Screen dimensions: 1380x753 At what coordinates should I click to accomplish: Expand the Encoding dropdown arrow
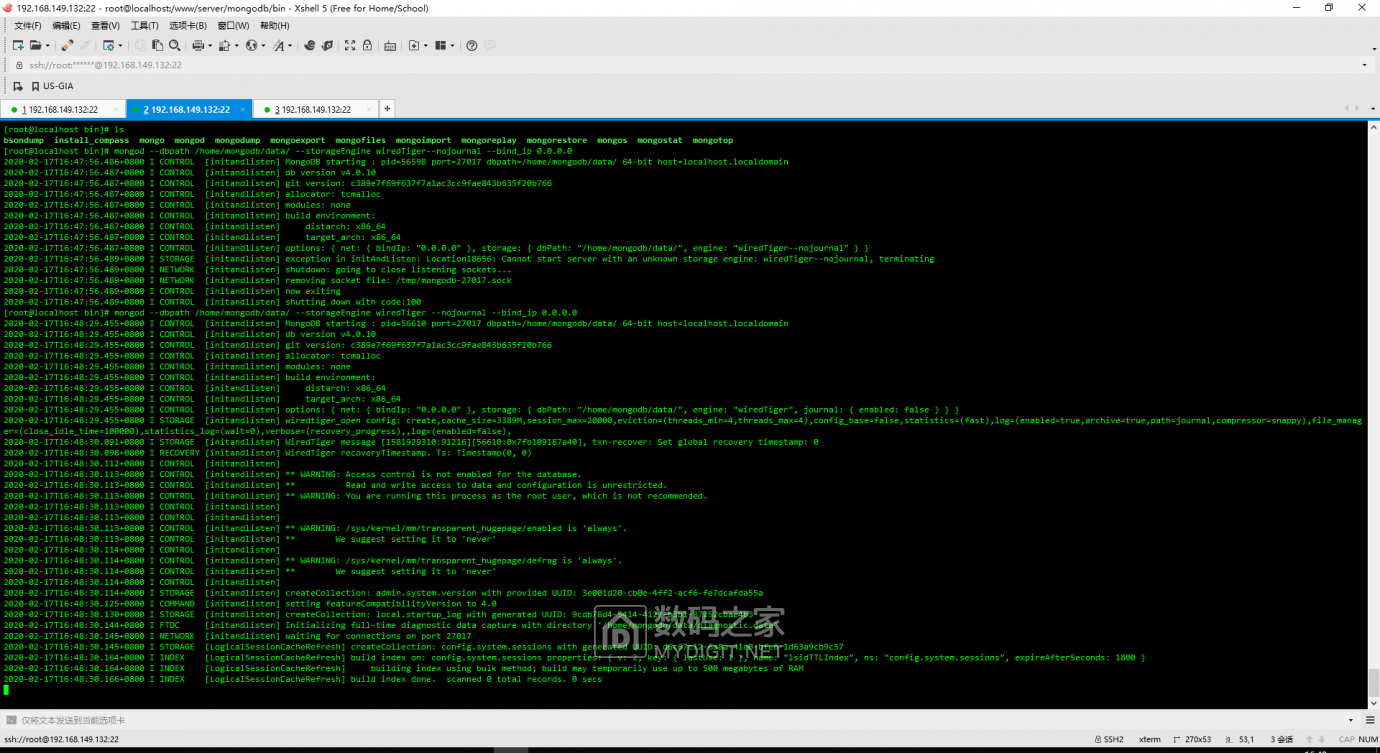tap(263, 45)
